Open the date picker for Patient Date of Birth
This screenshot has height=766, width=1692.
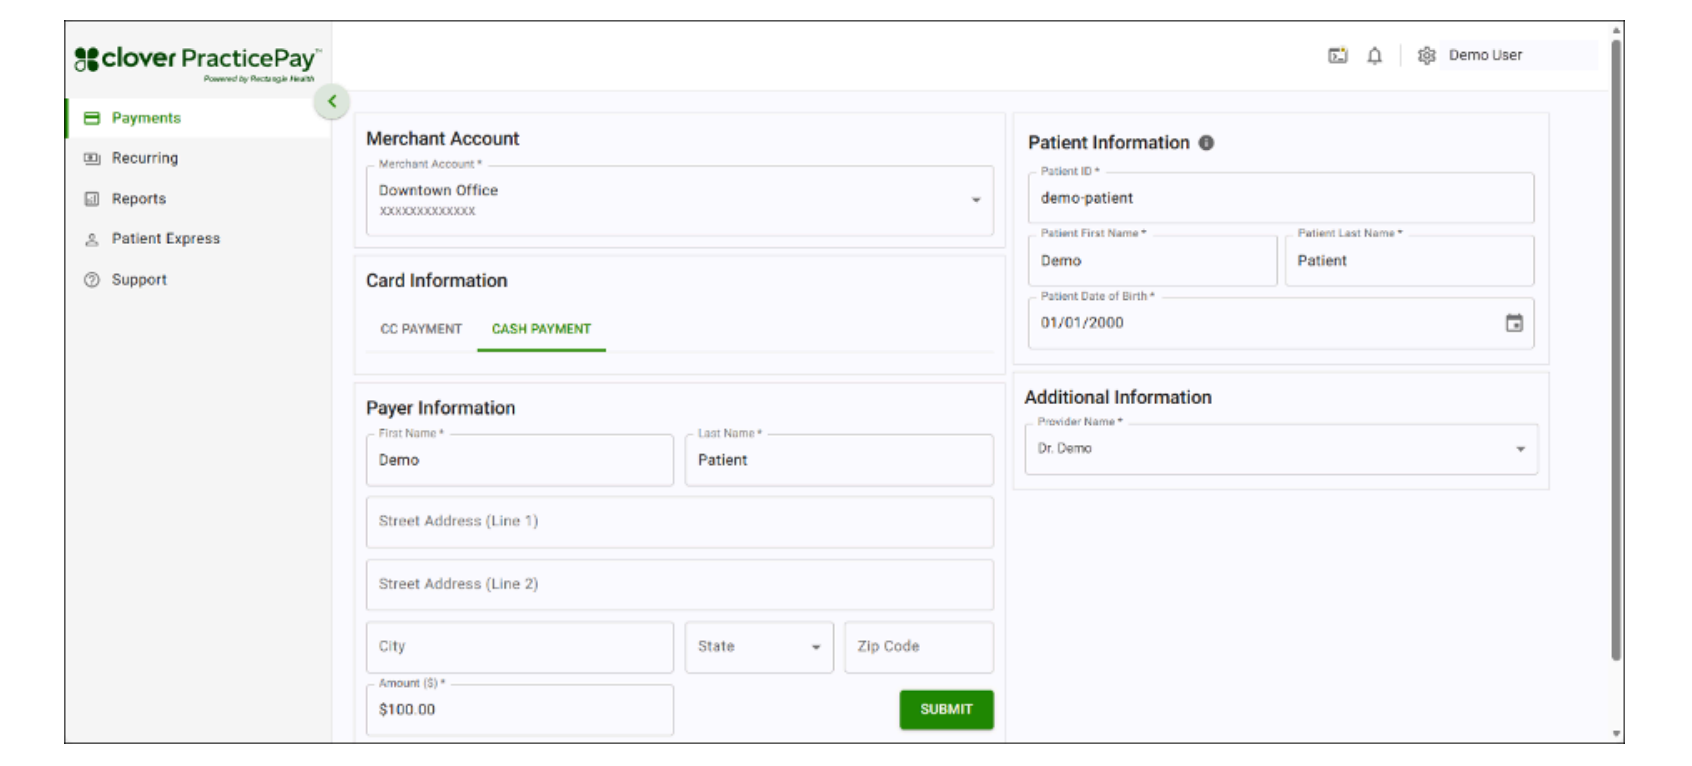[x=1515, y=323]
